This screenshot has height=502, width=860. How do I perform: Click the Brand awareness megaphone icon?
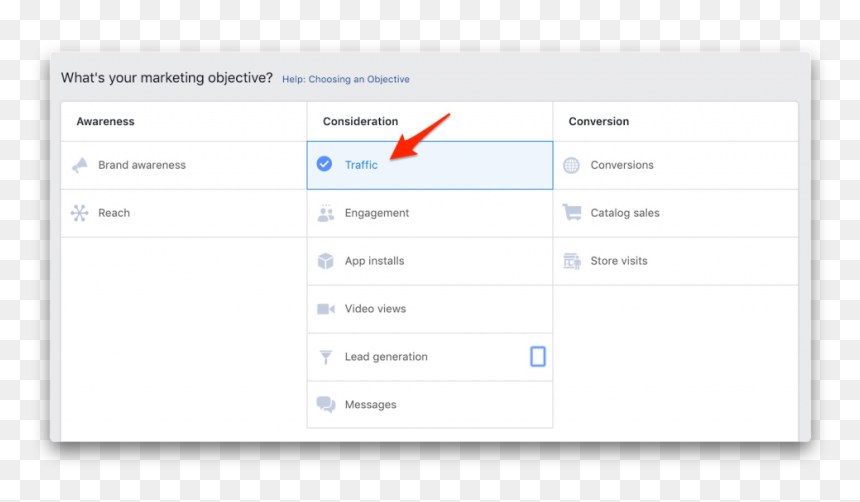tap(80, 165)
